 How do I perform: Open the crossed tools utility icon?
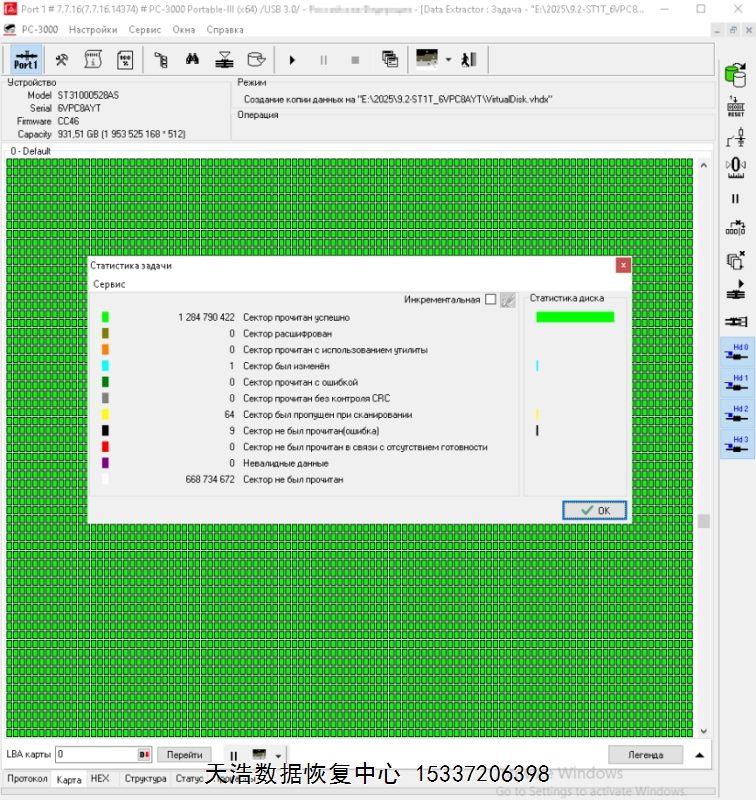click(61, 59)
